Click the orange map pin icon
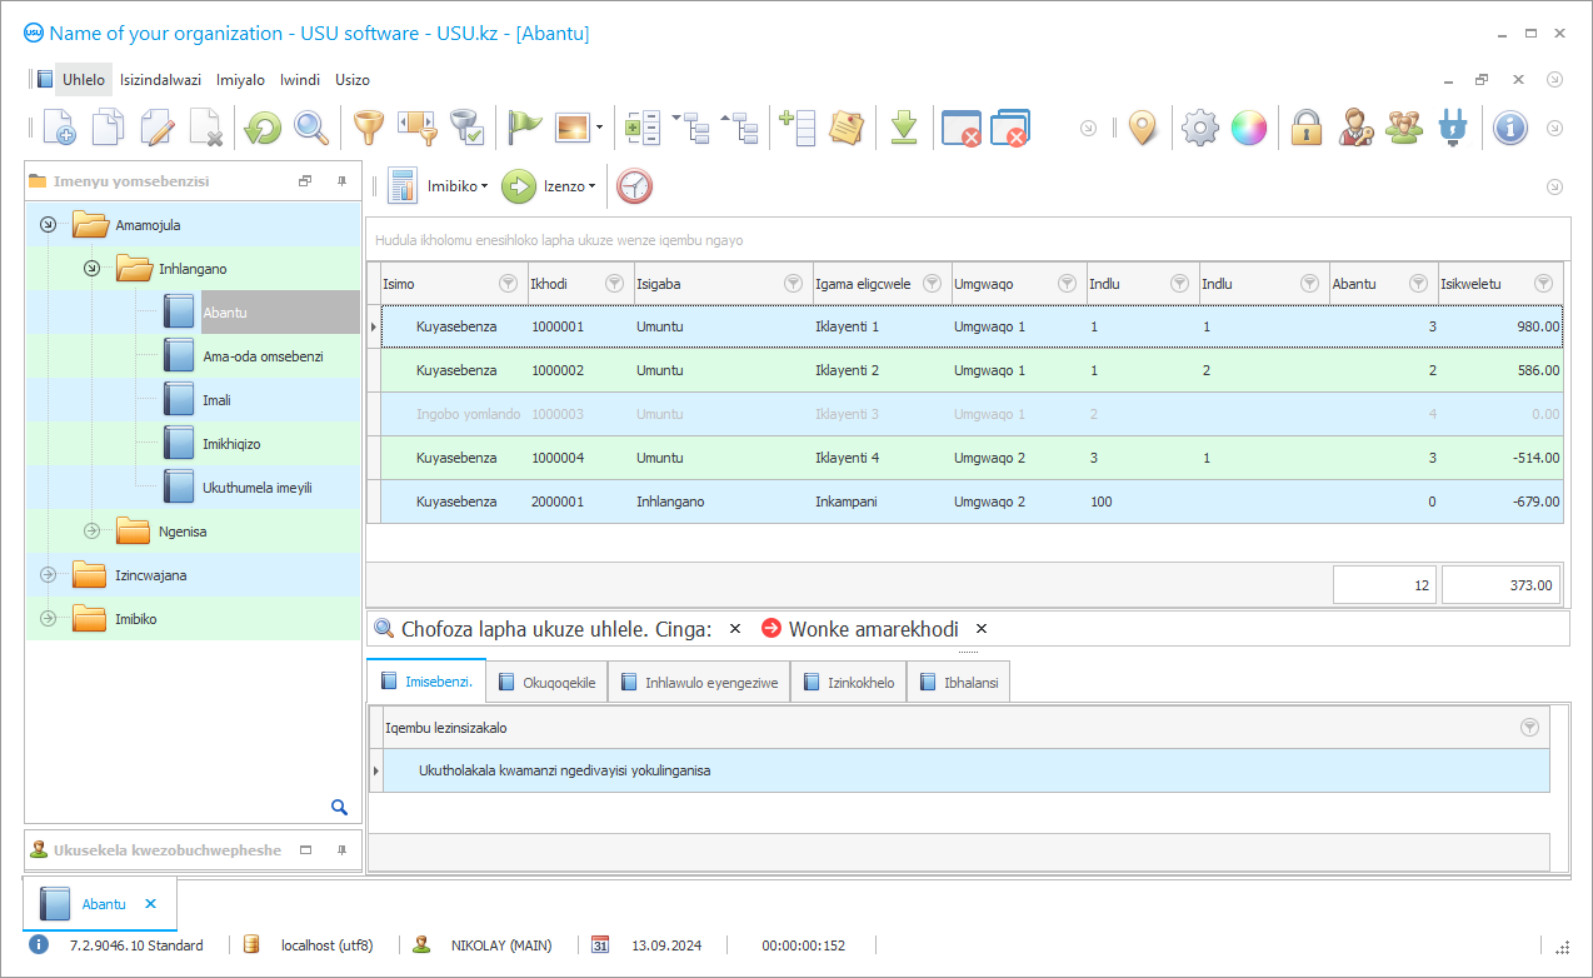Screen dimensions: 1593x978 tap(1142, 128)
